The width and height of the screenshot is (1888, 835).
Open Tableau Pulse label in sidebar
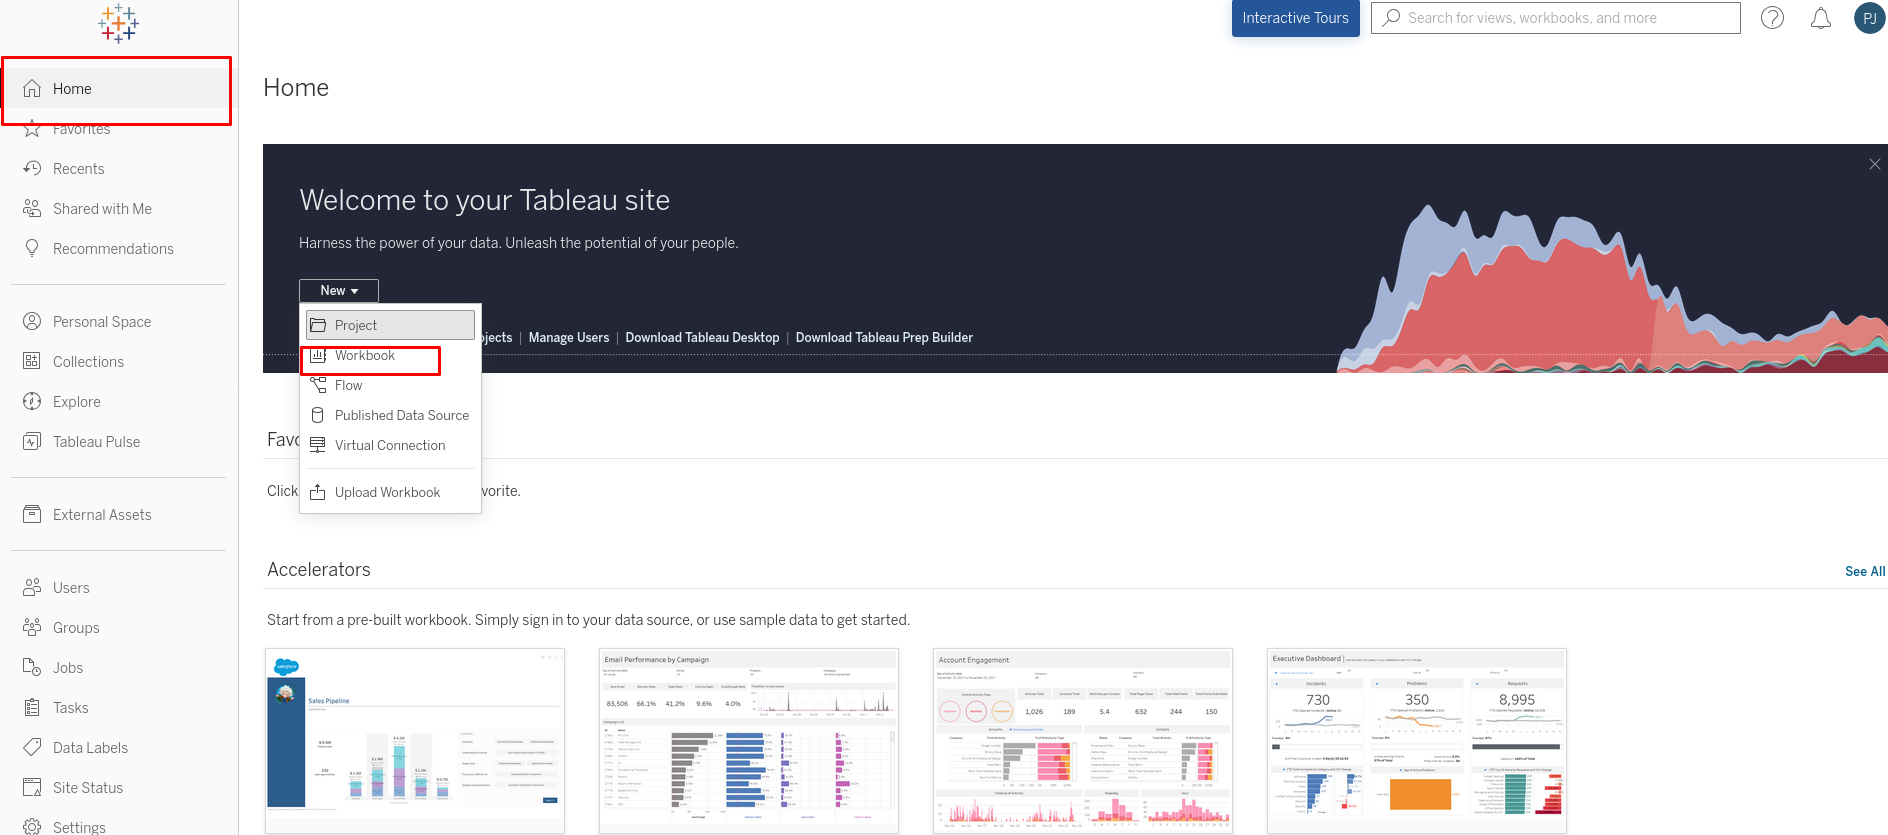click(x=97, y=442)
